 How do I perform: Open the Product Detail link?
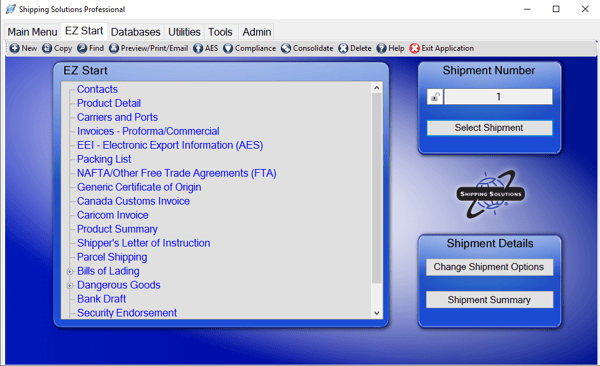click(x=109, y=103)
